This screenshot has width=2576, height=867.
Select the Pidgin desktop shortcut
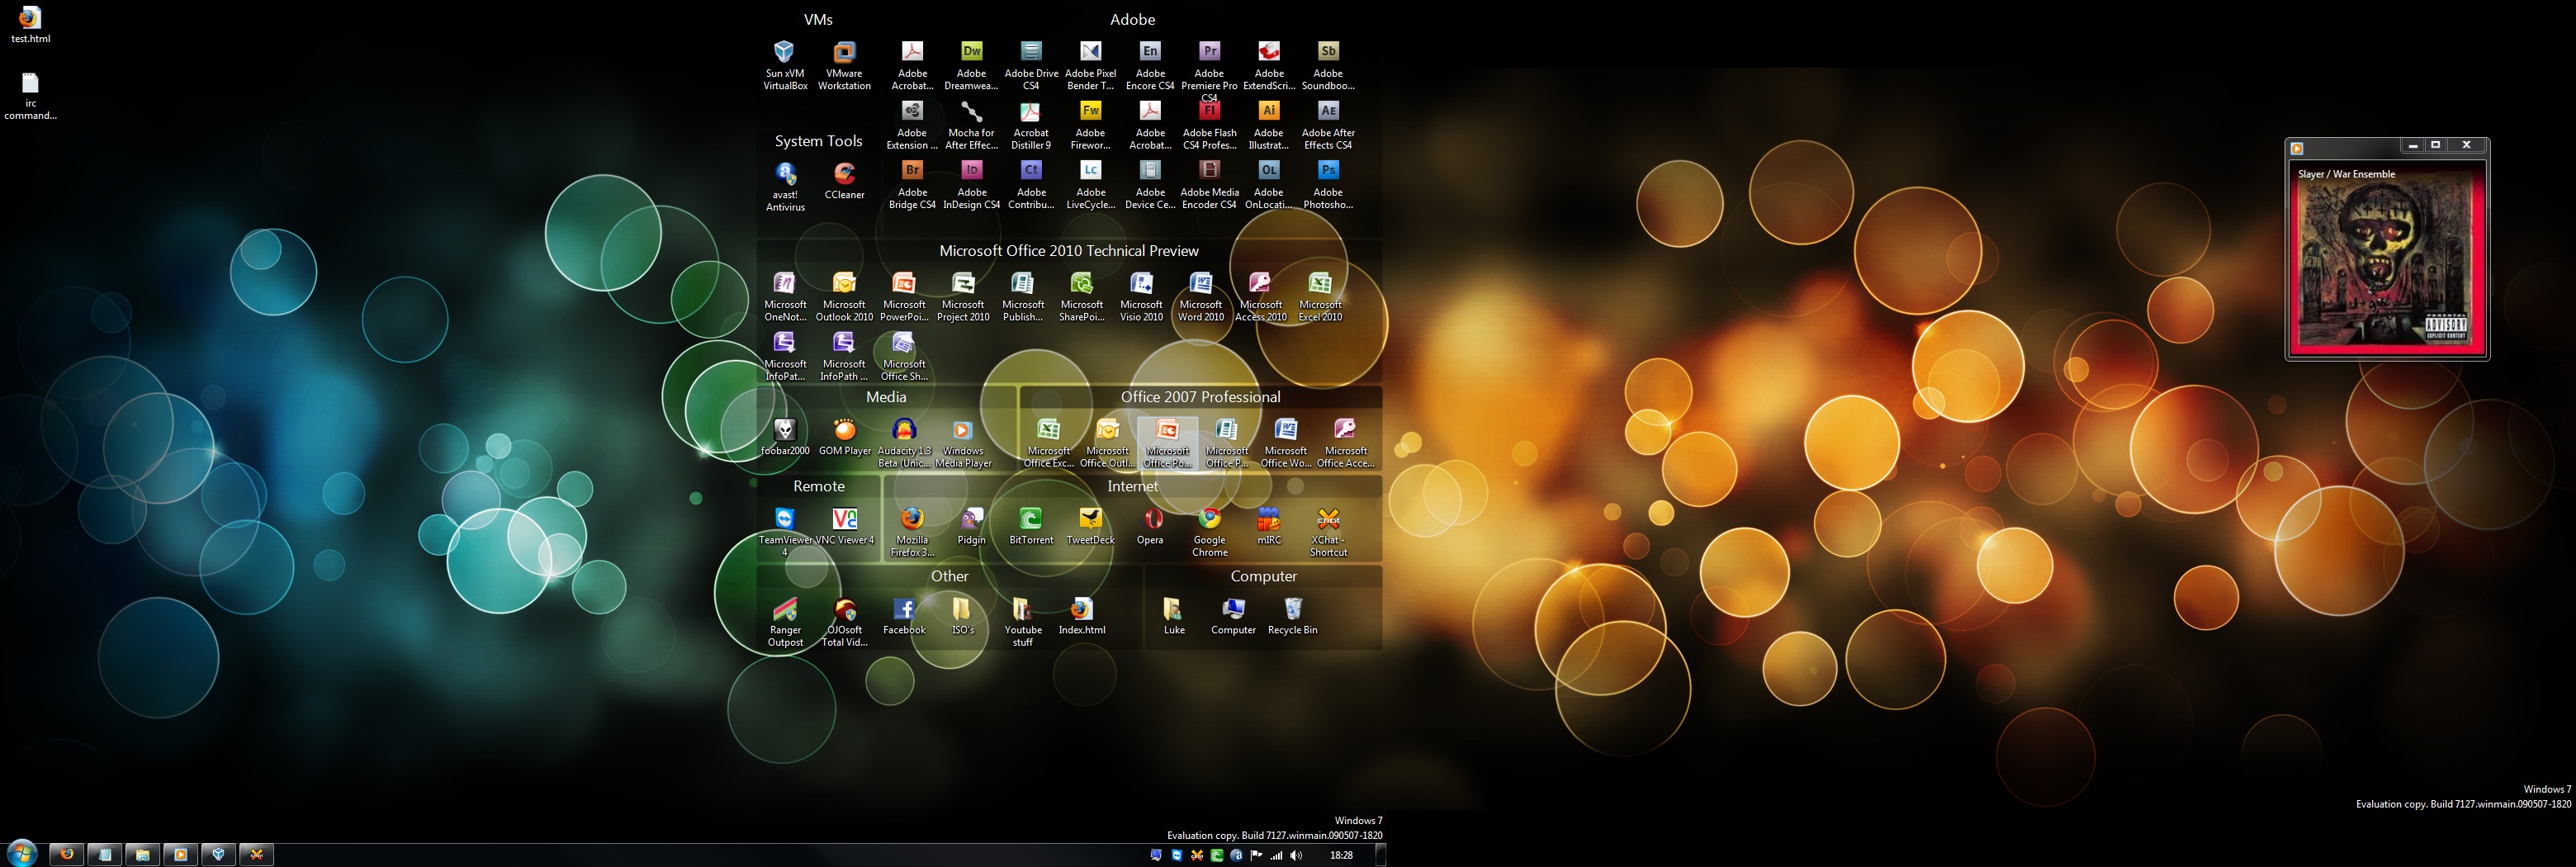[971, 519]
